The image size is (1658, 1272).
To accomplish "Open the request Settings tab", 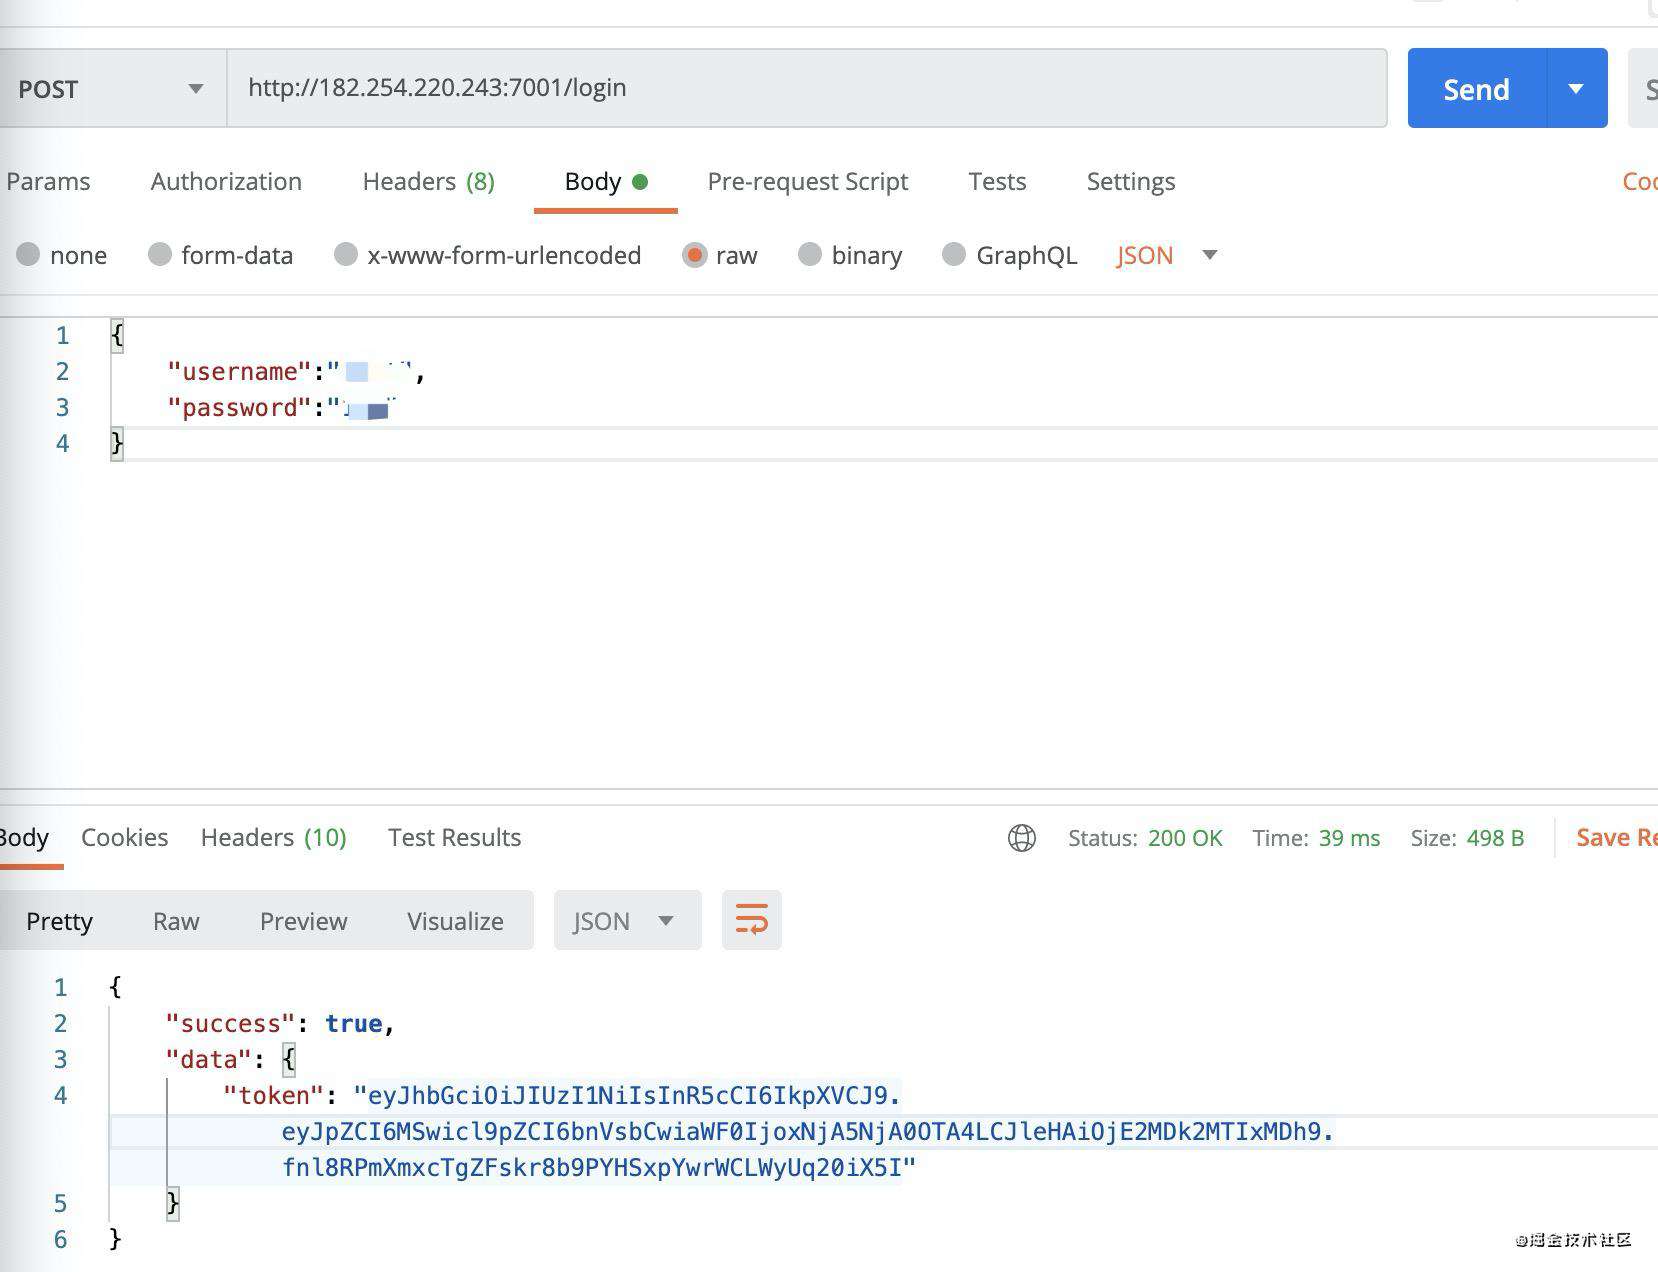I will coord(1131,181).
